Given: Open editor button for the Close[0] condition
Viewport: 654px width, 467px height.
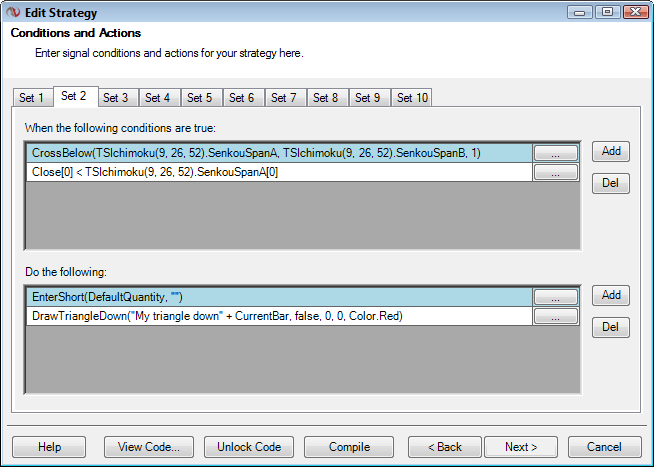Looking at the screenshot, I should 556,172.
